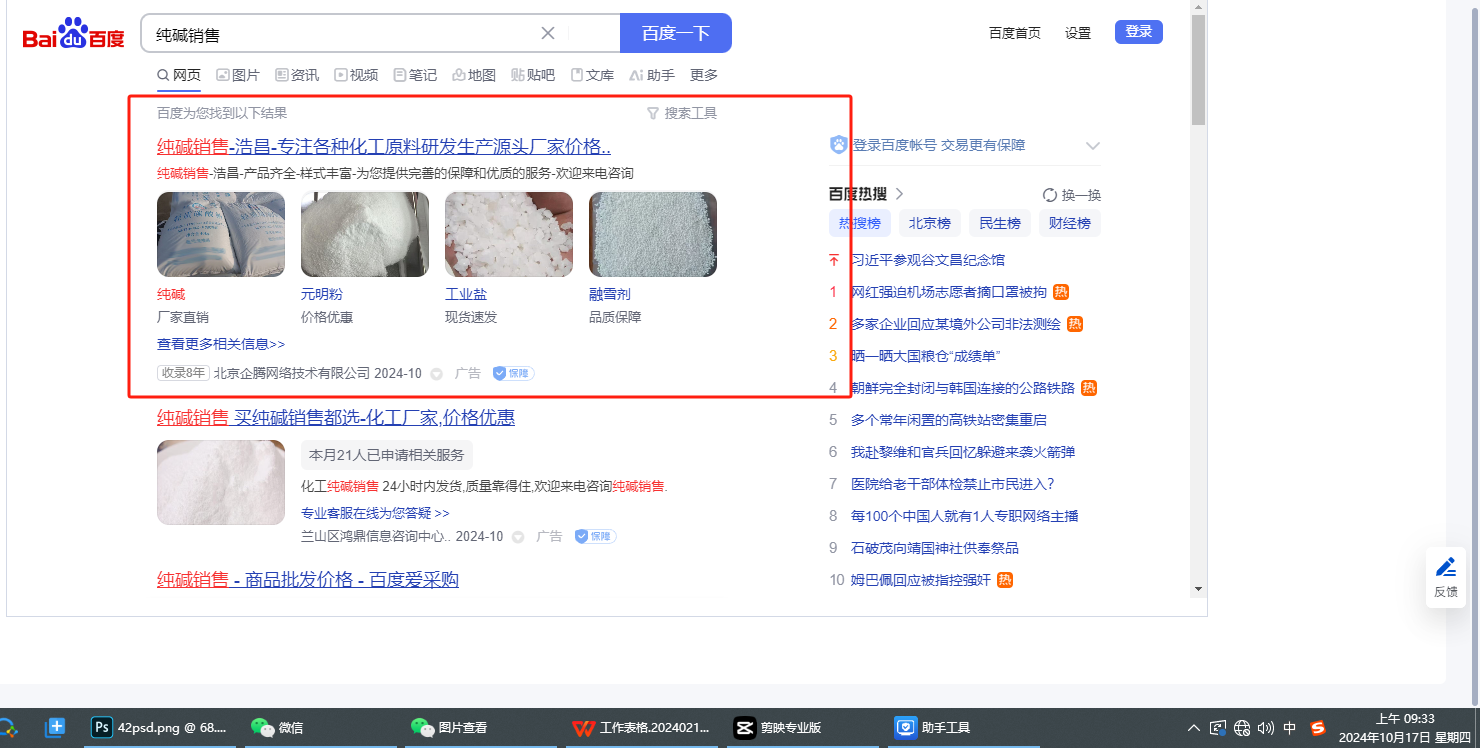Open the ad dropdown beside 北京企腾网络技术有限公司 2024-10
The width and height of the screenshot is (1480, 748).
click(436, 374)
